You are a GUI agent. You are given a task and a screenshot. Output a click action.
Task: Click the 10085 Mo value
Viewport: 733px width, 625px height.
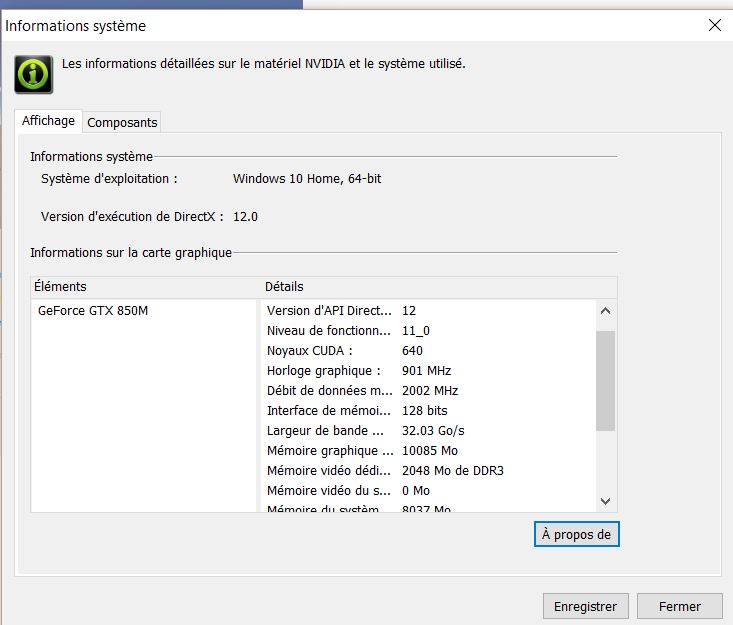(430, 451)
